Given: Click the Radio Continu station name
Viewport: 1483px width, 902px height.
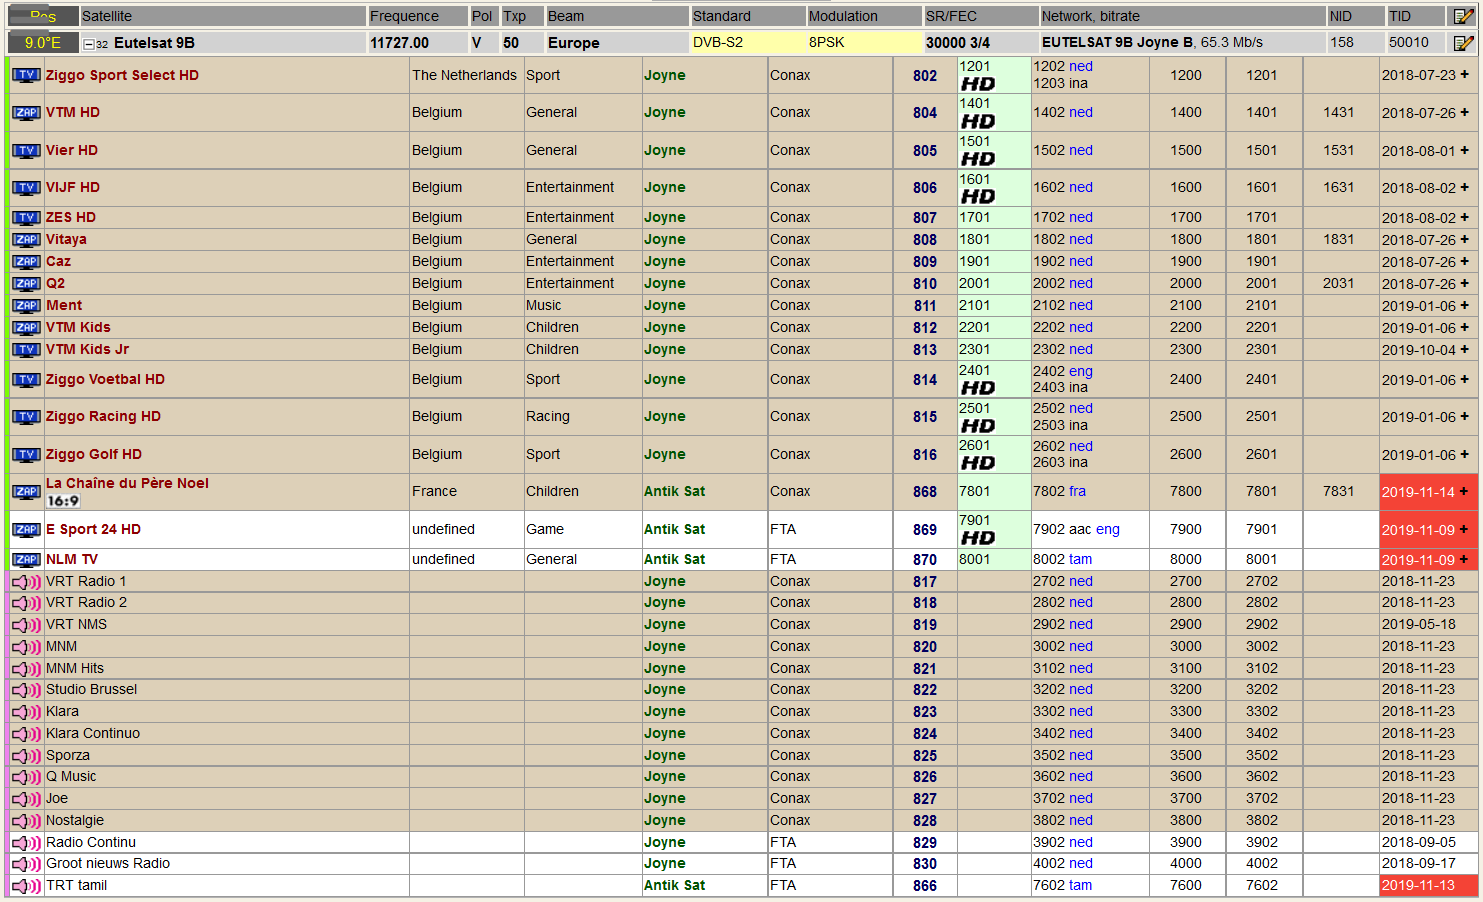Looking at the screenshot, I should (x=91, y=842).
